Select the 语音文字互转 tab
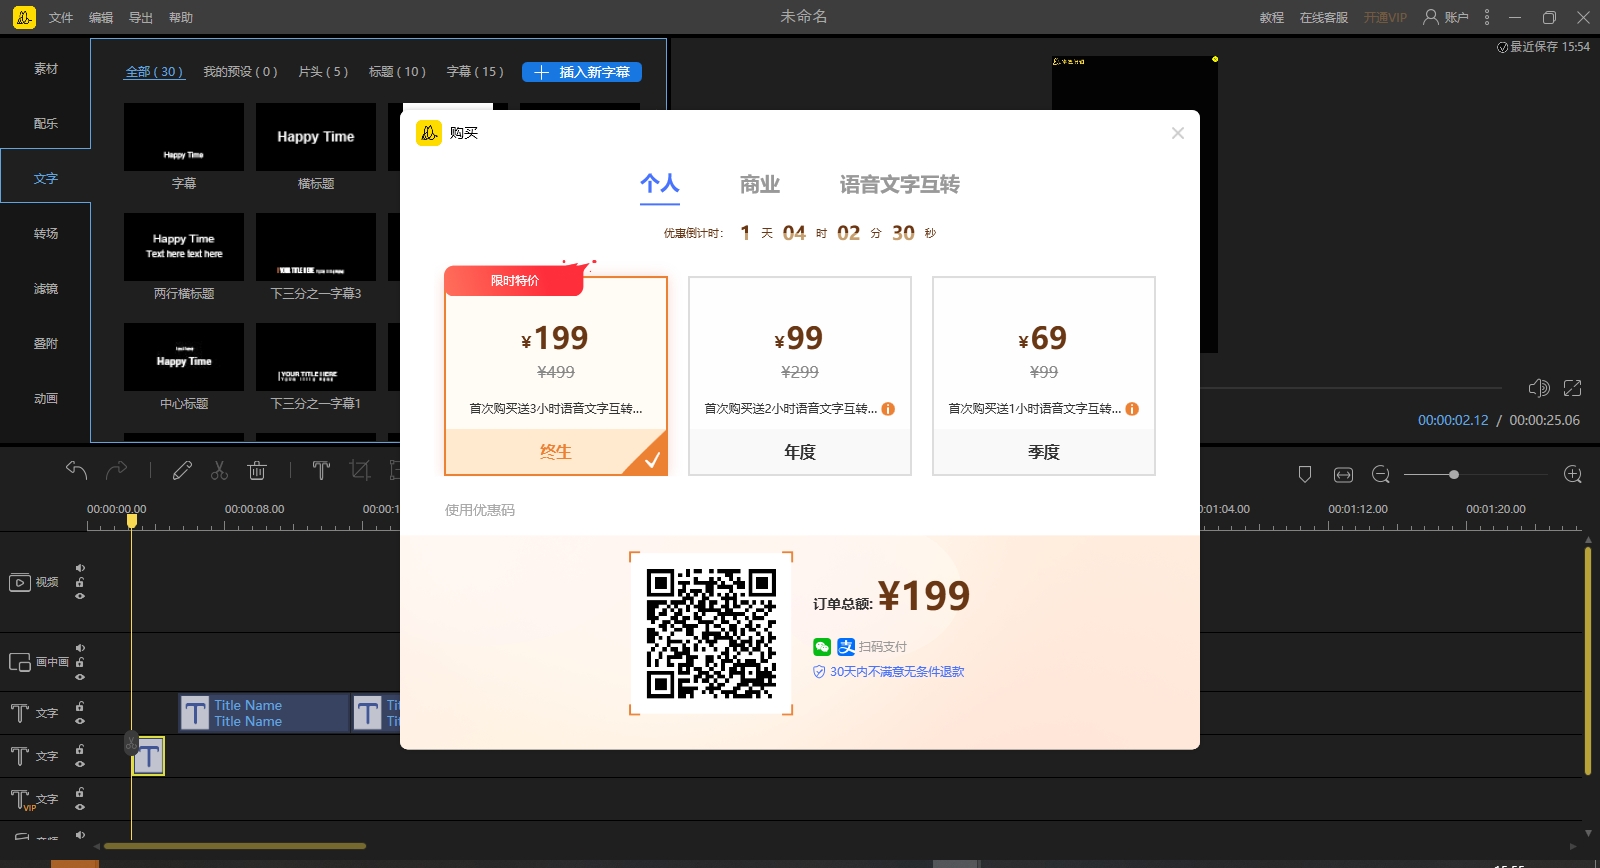The width and height of the screenshot is (1600, 868). click(x=899, y=184)
